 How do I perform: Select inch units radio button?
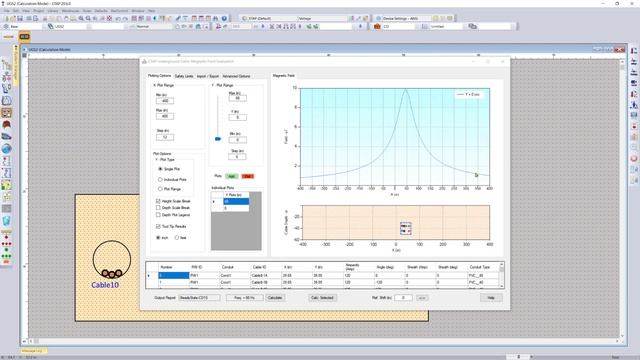click(158, 238)
